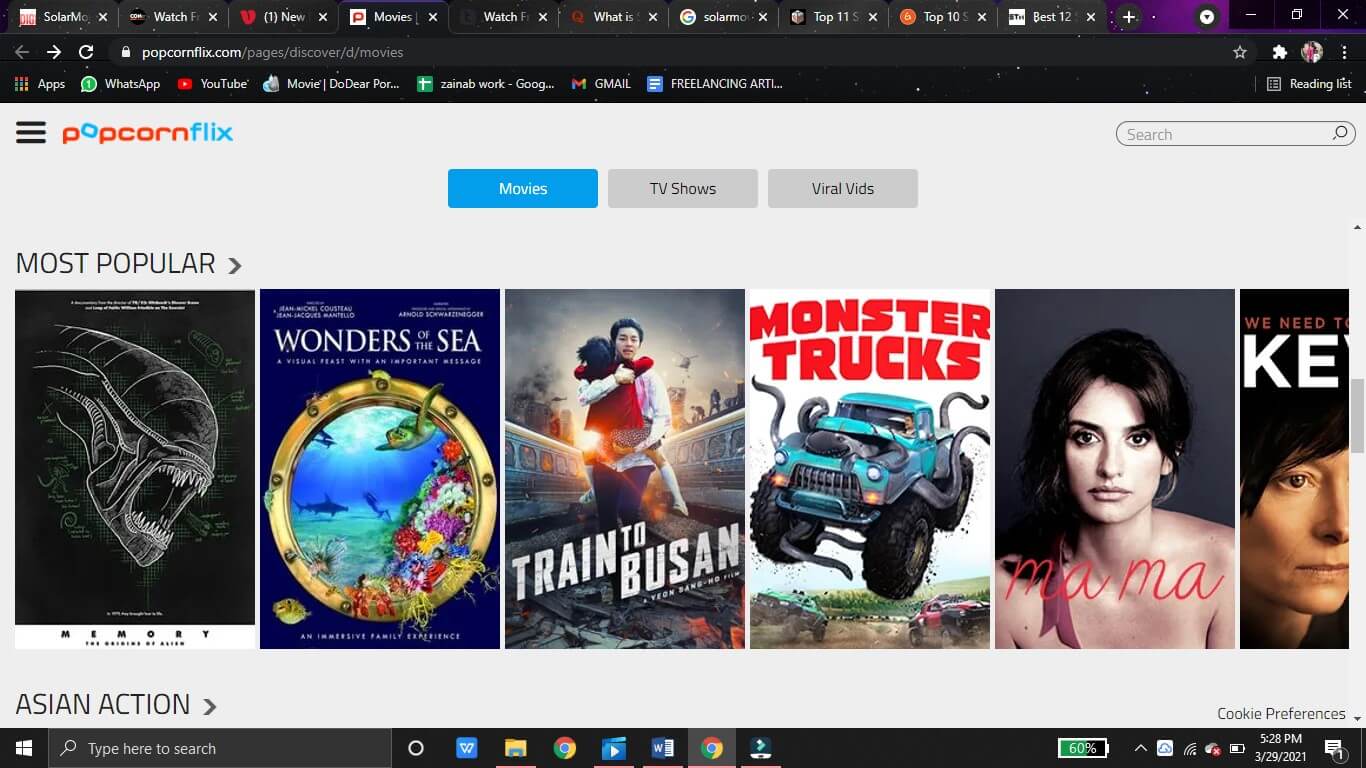The width and height of the screenshot is (1366, 768).
Task: Click the green 60% battery indicator
Action: pos(1083,748)
